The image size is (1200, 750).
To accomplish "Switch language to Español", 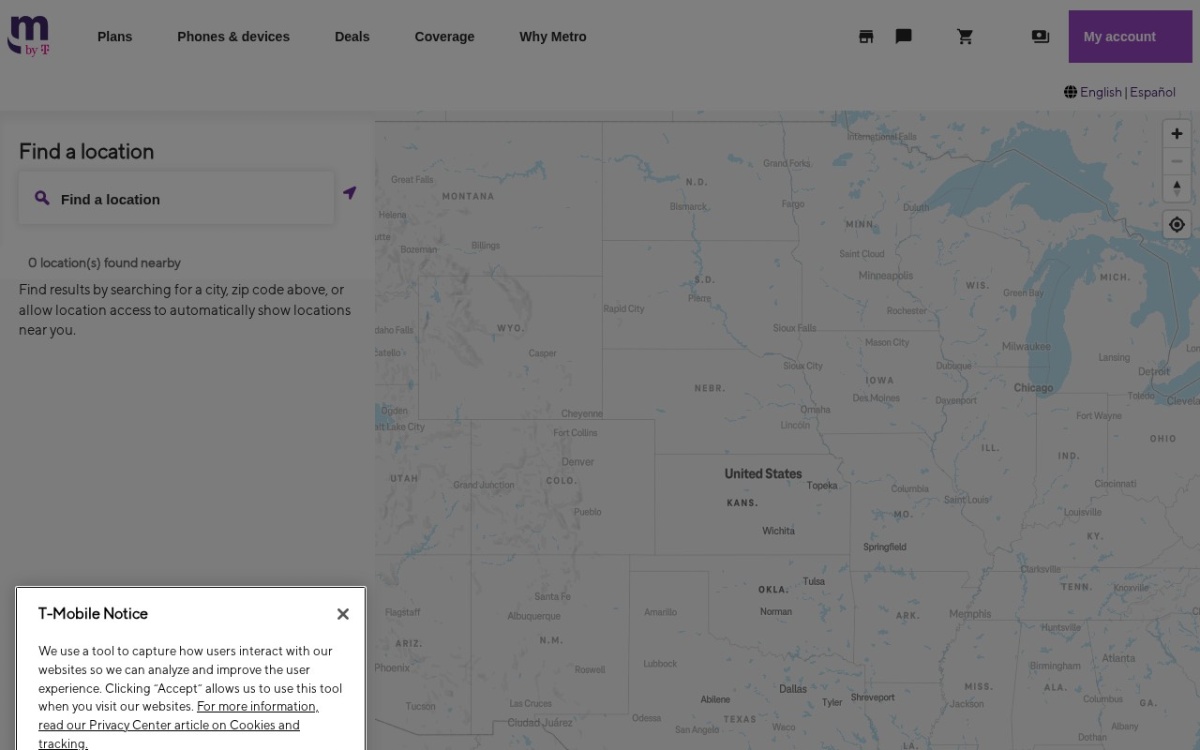I will click(1153, 92).
